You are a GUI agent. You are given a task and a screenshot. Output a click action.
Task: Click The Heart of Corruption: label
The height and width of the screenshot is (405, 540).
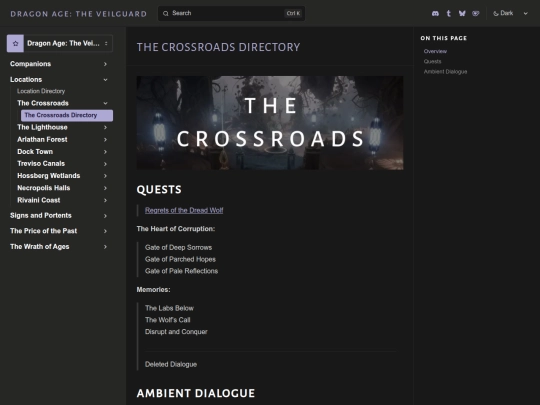tap(176, 229)
